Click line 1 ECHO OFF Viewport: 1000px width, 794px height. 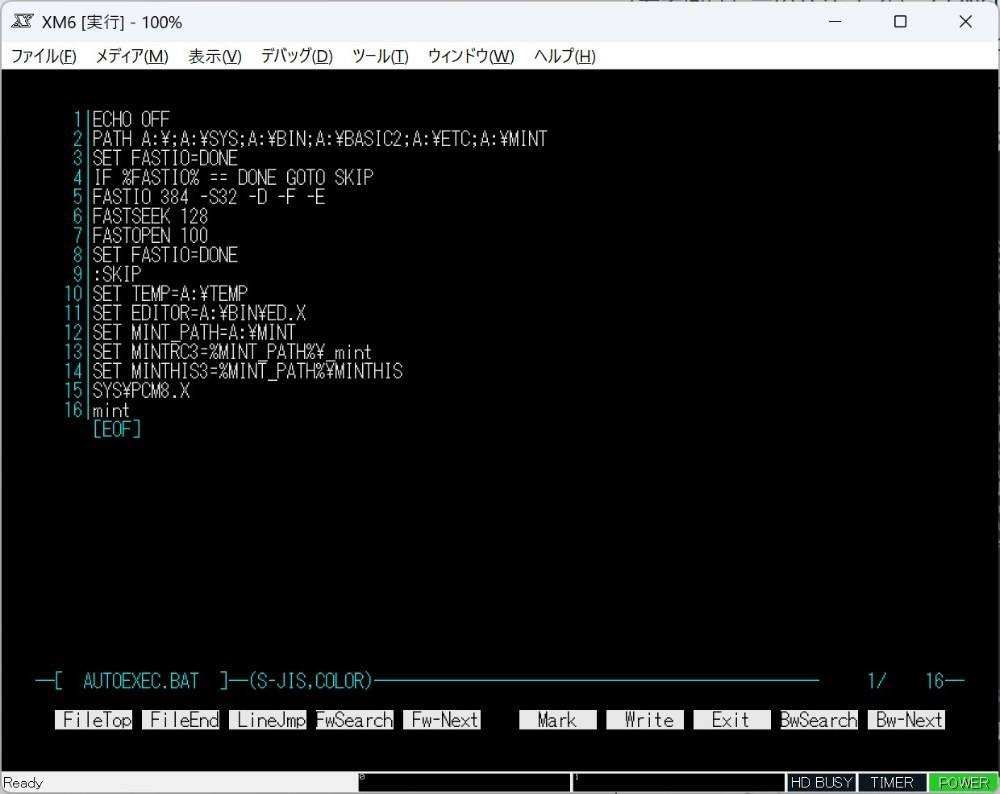131,119
